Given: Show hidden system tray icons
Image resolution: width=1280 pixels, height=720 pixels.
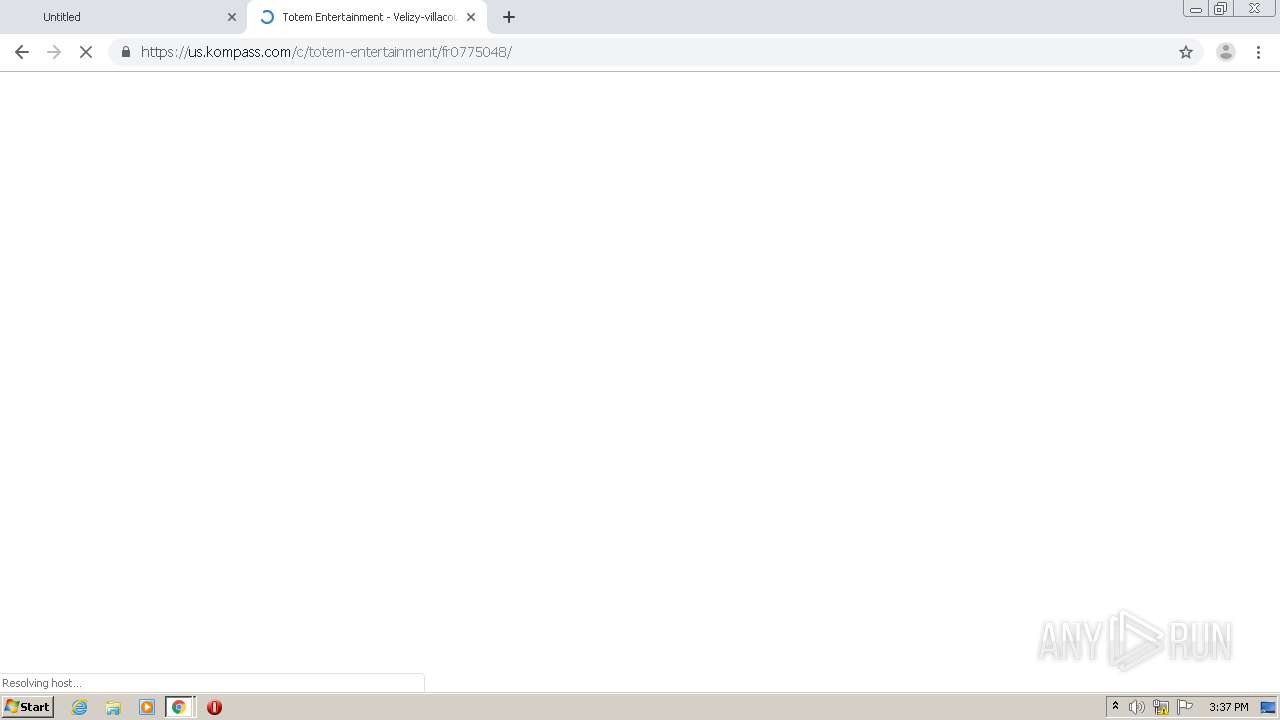Looking at the screenshot, I should [1115, 707].
